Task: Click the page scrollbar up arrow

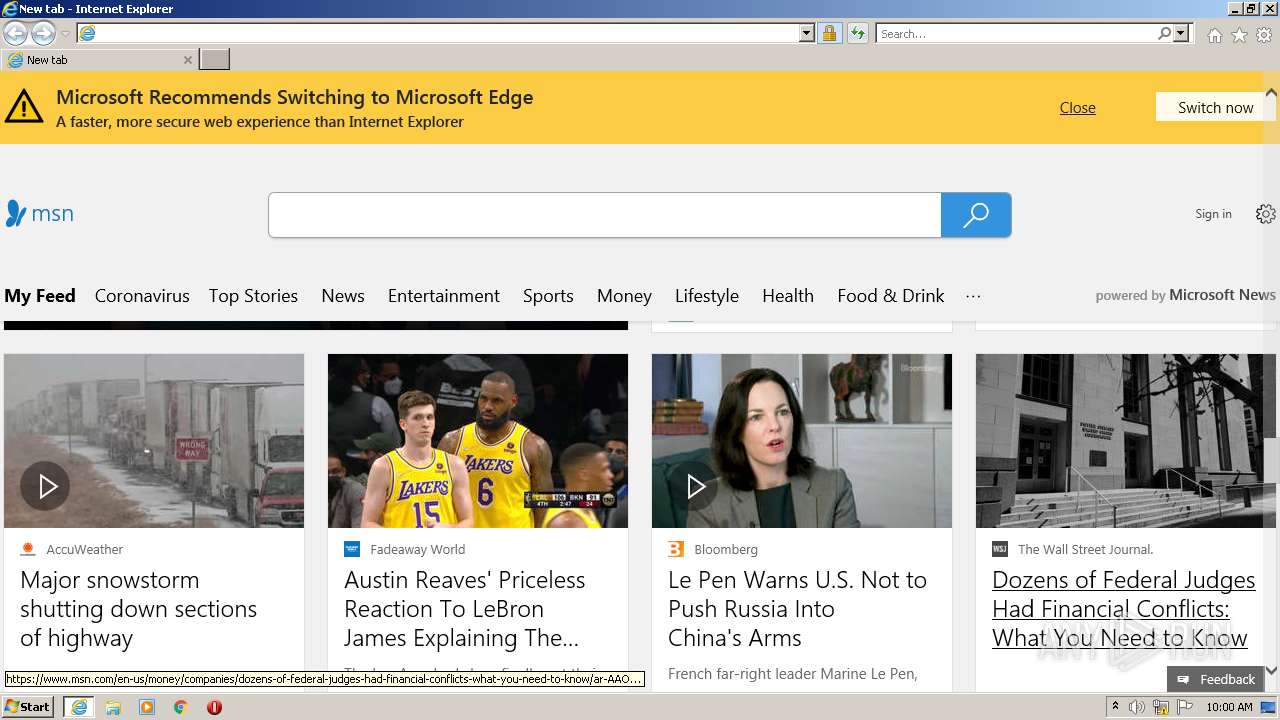Action: 1271,93
